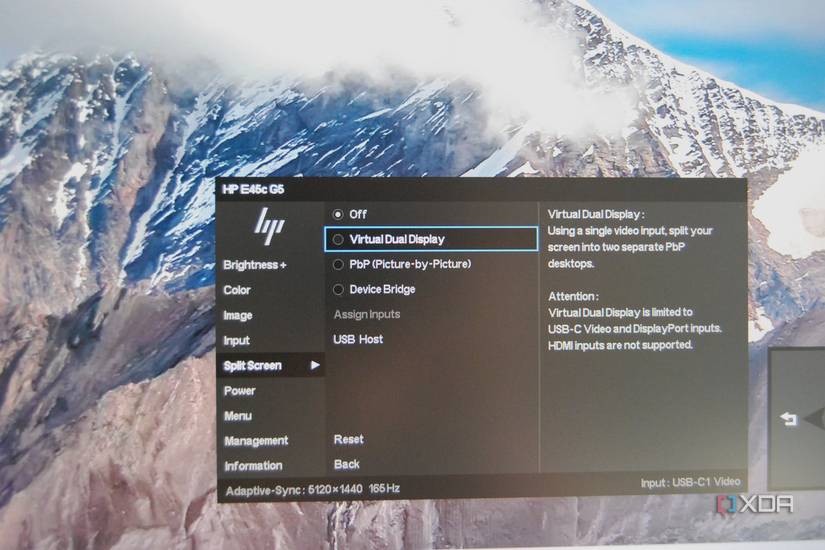
Task: Open the USB Host option
Action: click(358, 339)
